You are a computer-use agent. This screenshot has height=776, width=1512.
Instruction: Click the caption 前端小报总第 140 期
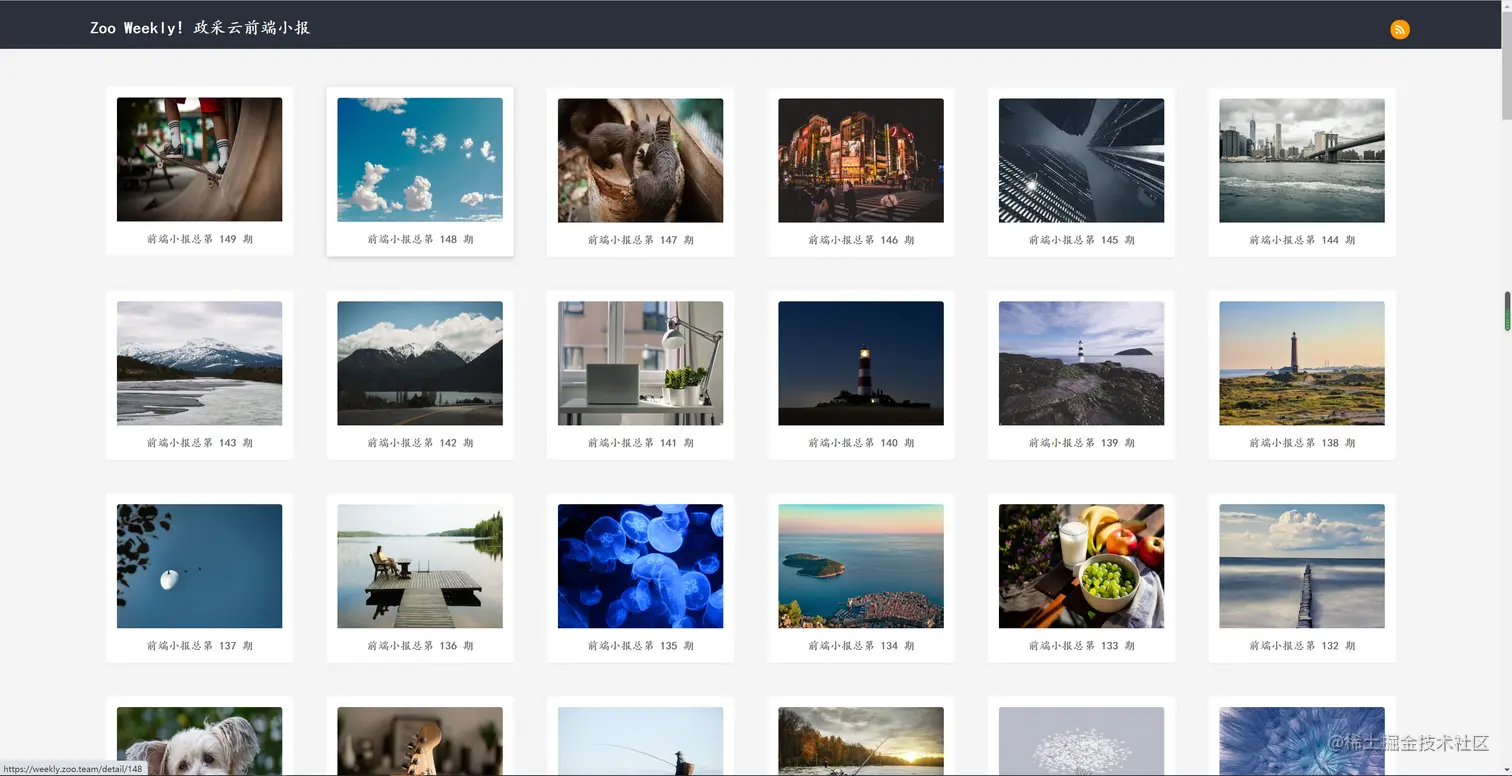861,443
